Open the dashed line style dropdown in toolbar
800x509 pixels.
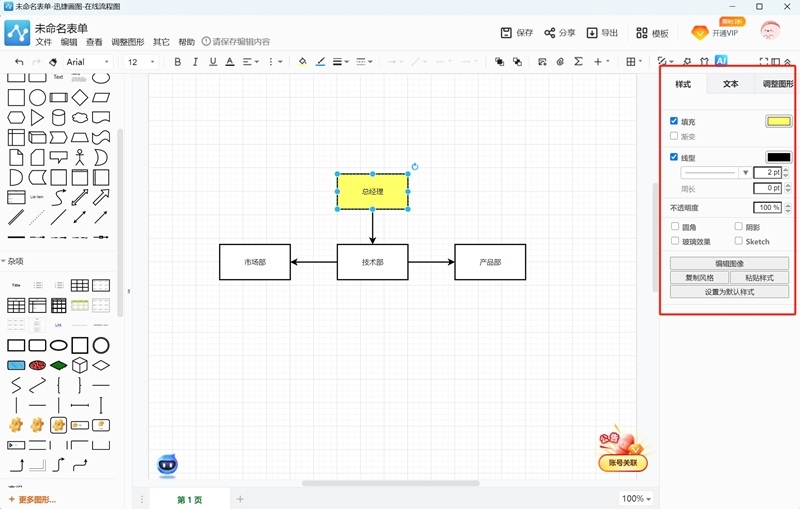(x=364, y=62)
